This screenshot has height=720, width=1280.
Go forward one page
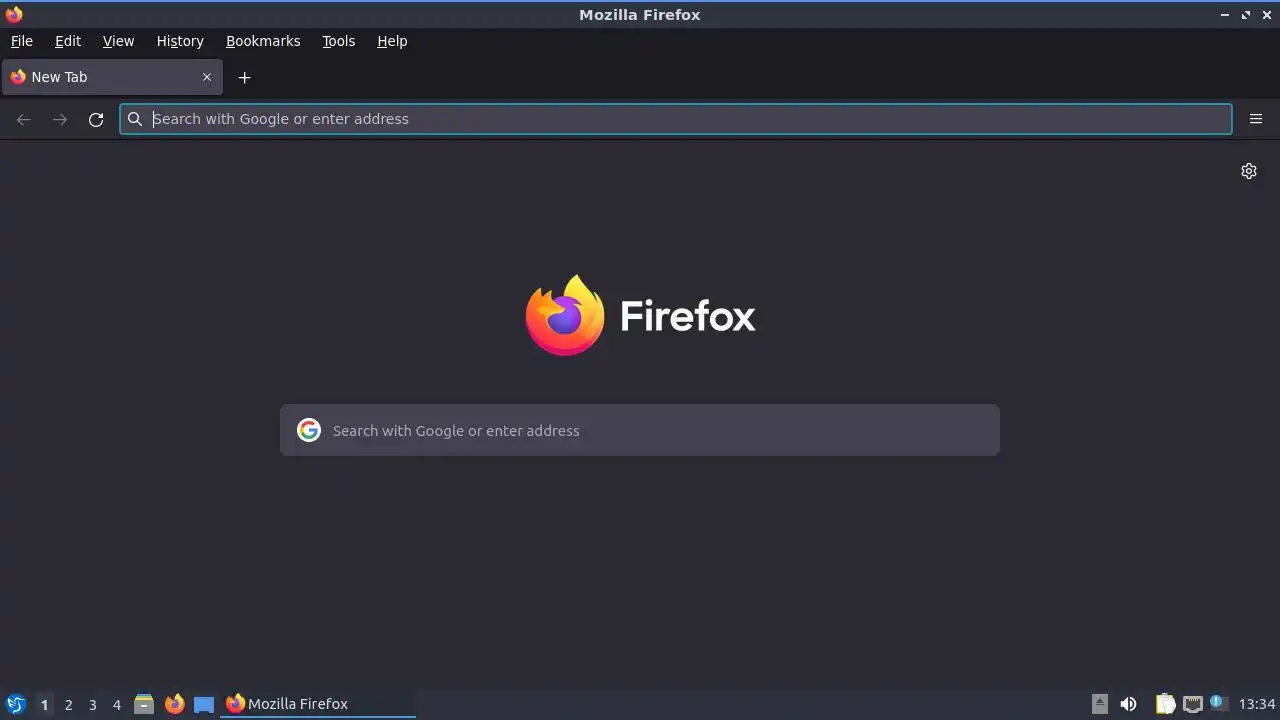[x=60, y=119]
